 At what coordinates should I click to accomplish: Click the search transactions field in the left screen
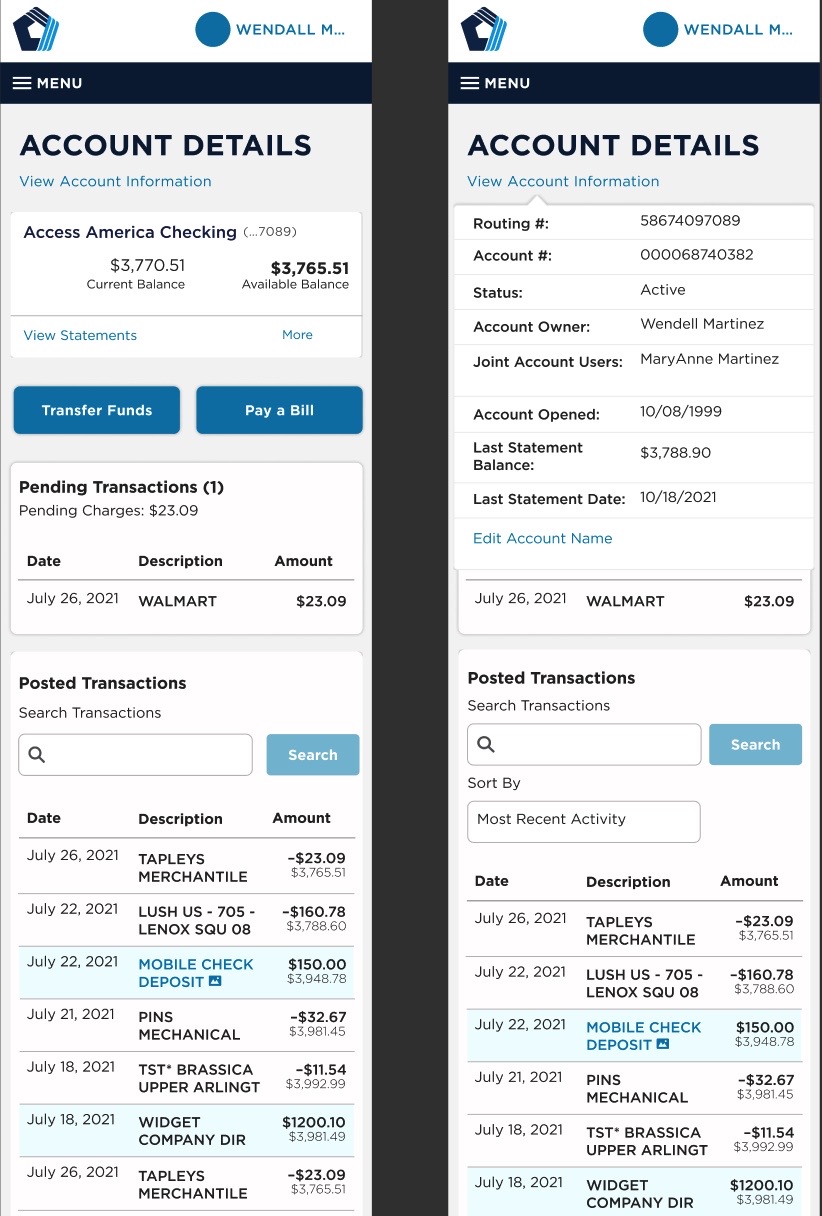click(136, 755)
